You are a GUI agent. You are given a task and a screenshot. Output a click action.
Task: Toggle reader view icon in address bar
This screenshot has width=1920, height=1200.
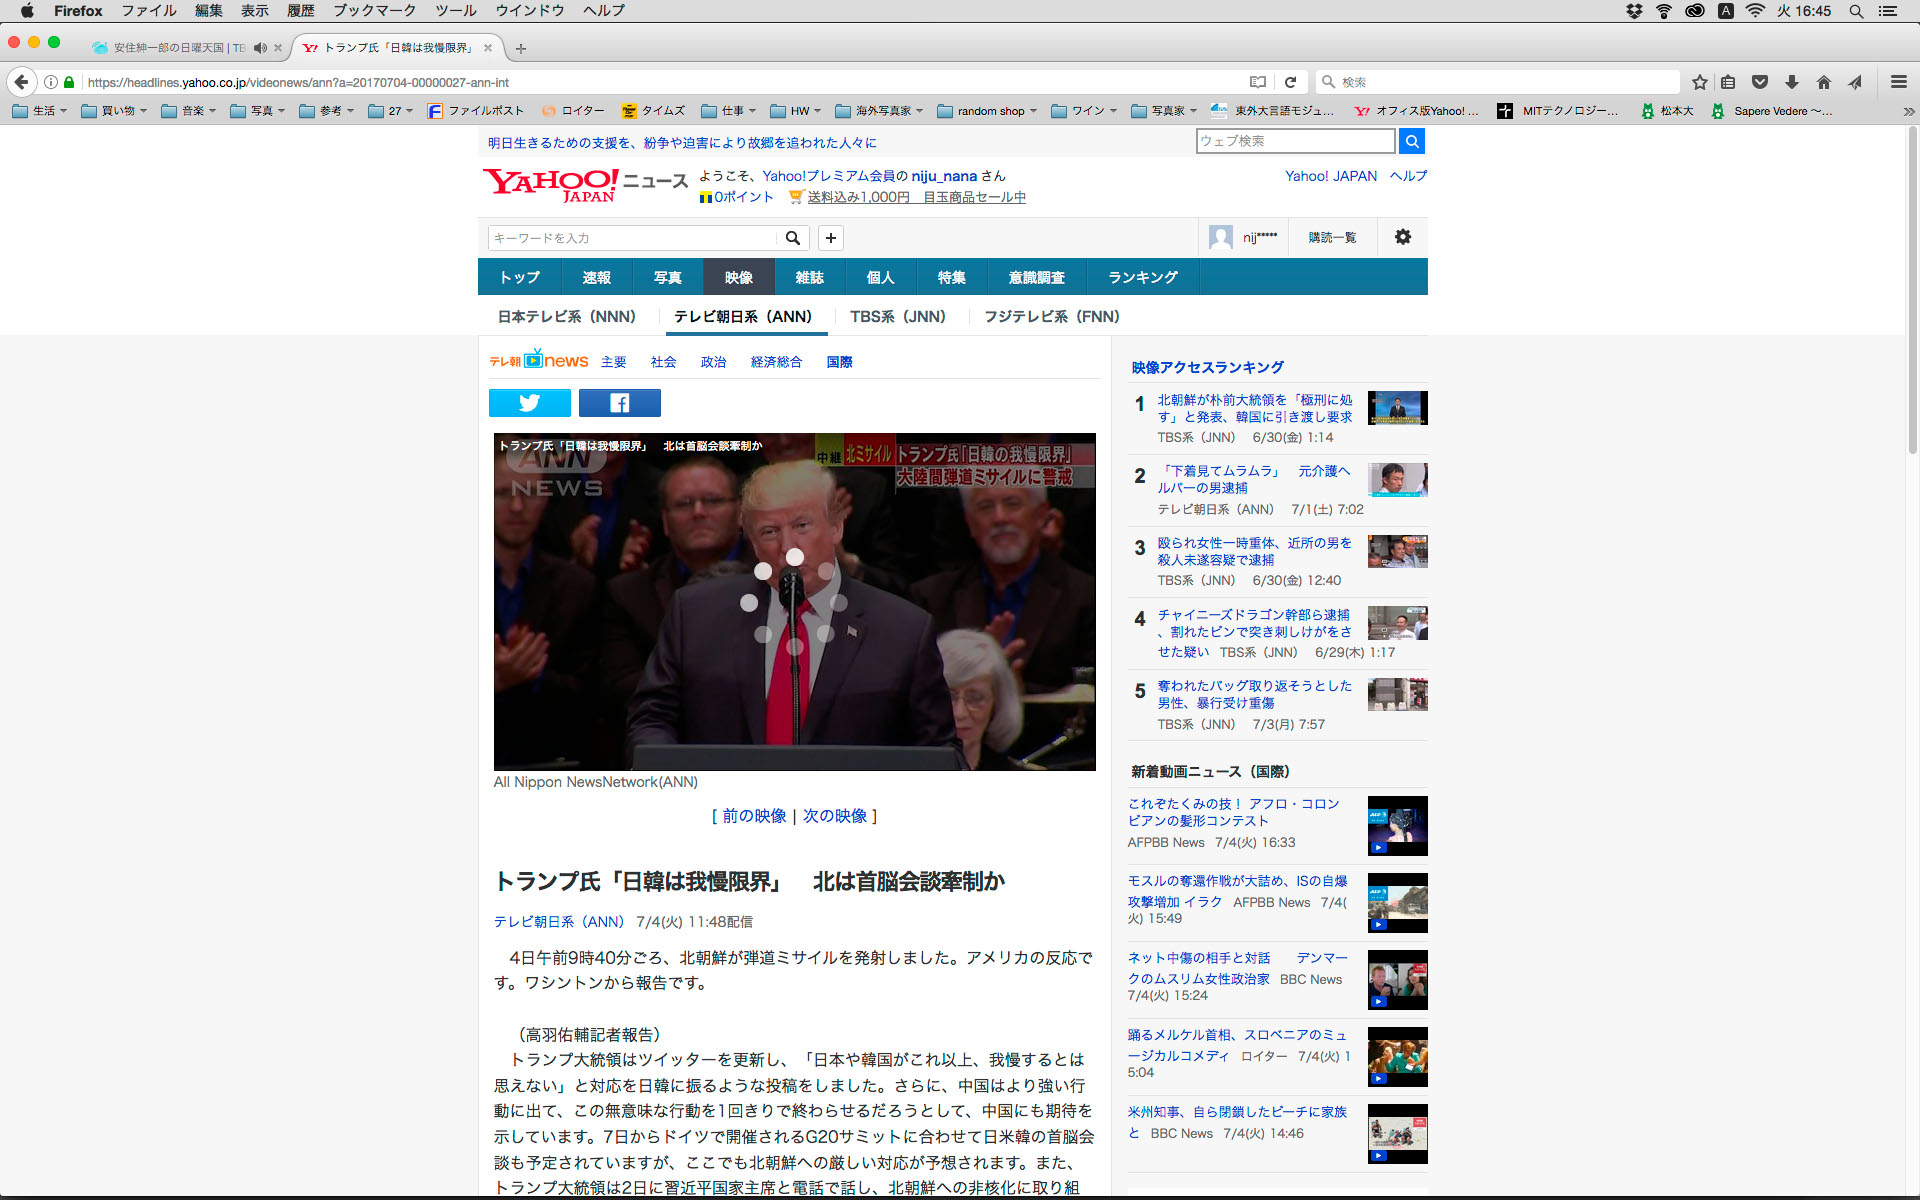1258,82
